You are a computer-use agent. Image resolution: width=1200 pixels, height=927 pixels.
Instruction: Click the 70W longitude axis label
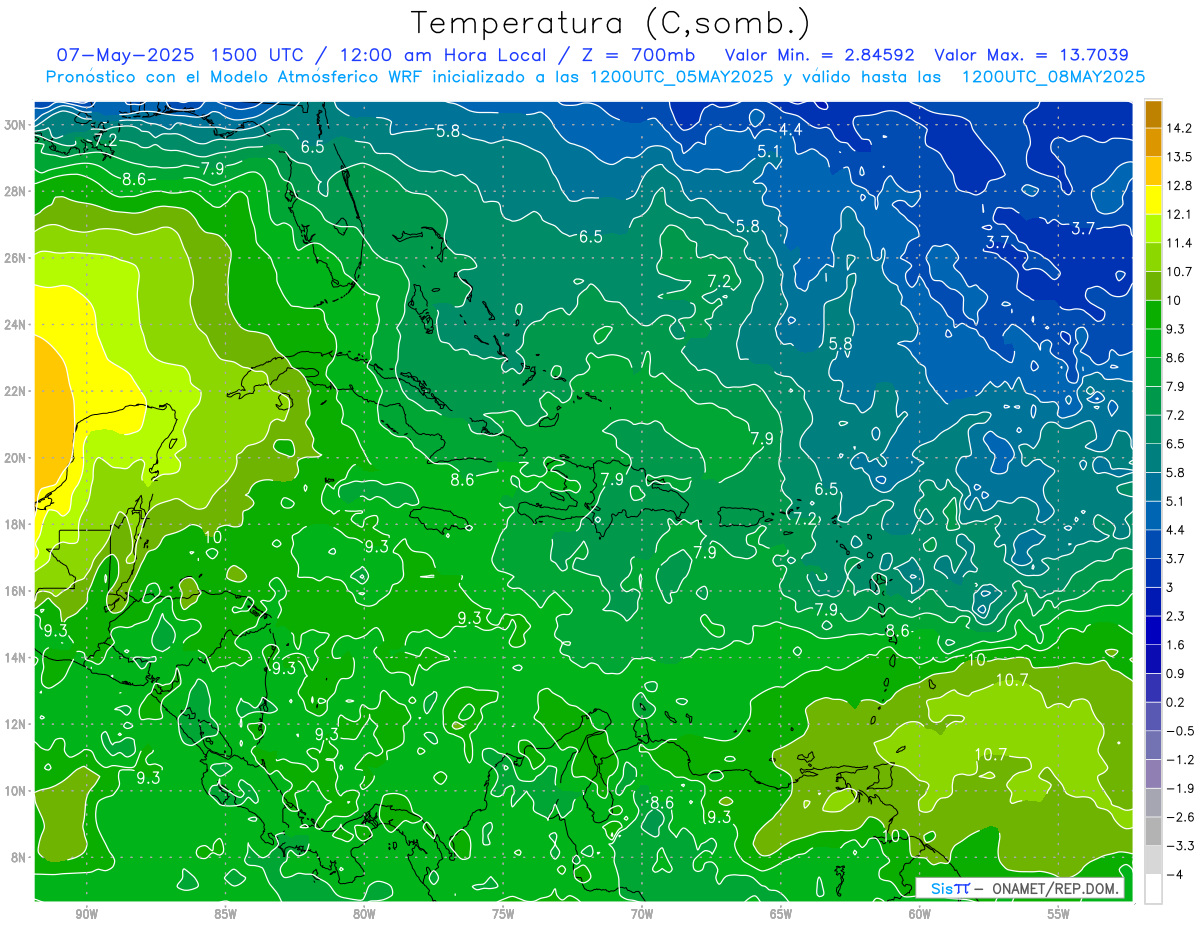click(642, 913)
